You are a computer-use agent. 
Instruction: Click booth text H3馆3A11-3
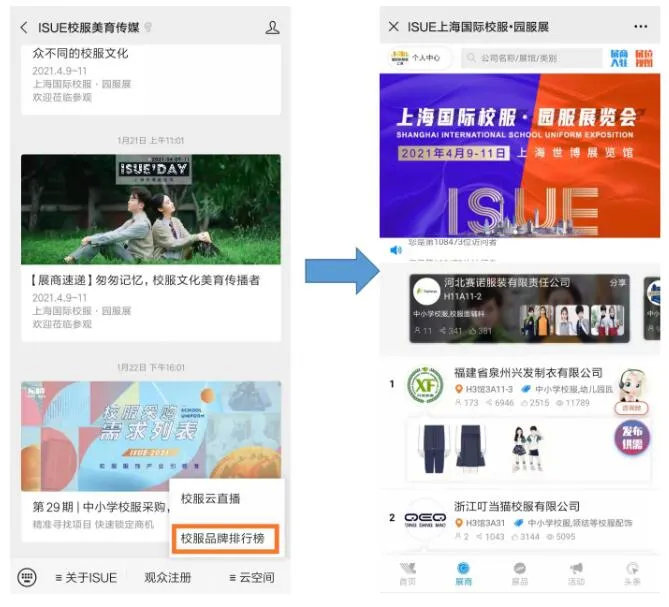489,389
